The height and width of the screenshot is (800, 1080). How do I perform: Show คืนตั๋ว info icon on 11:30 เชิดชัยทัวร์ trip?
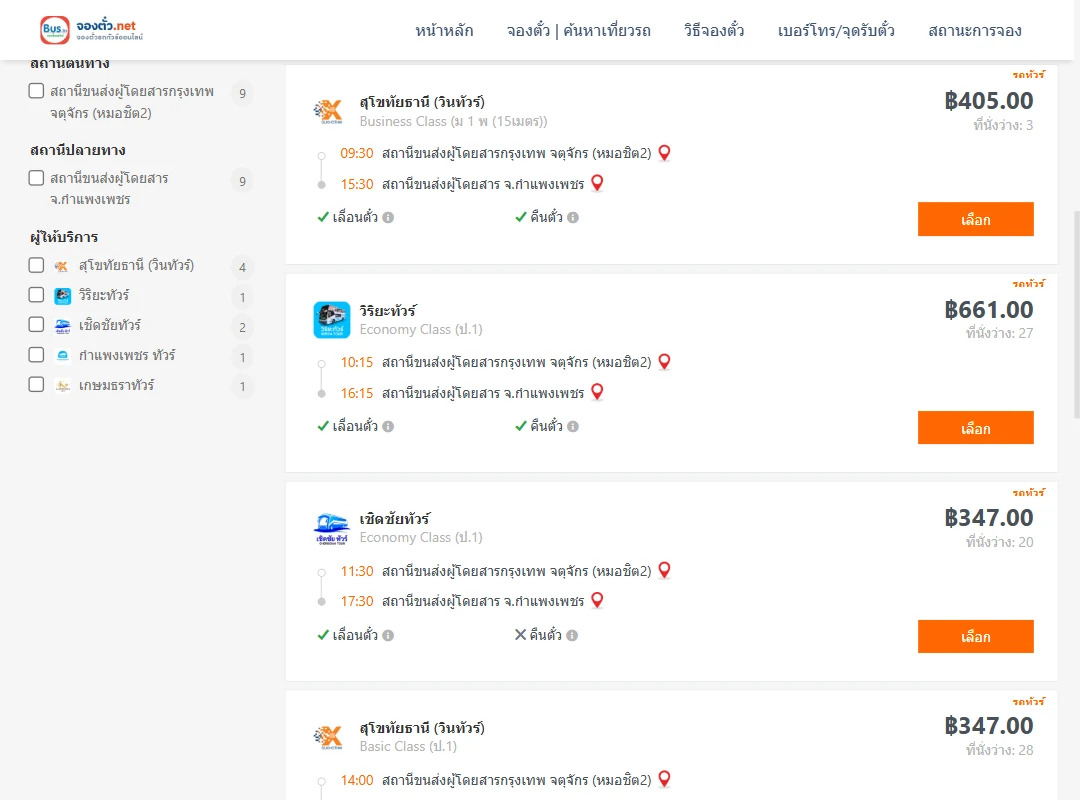coord(572,635)
